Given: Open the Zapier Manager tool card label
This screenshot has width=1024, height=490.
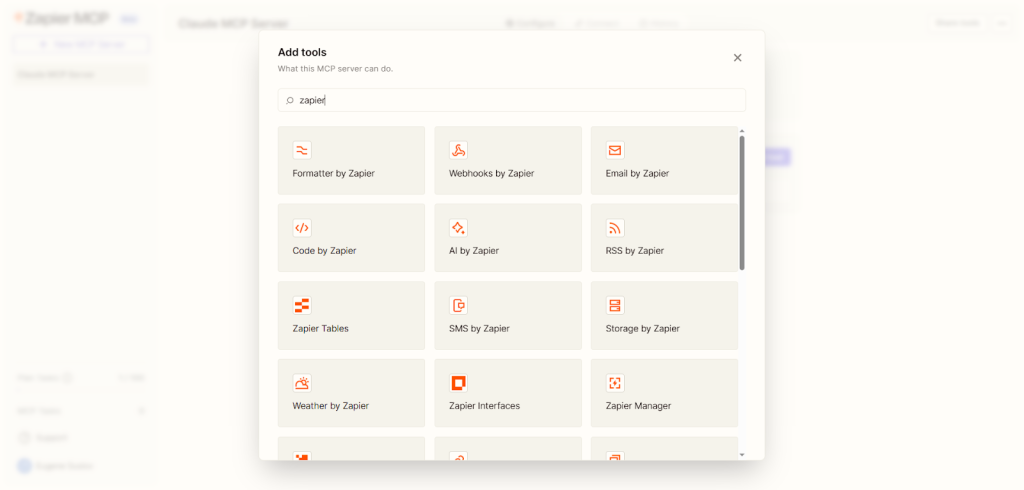Looking at the screenshot, I should (638, 406).
